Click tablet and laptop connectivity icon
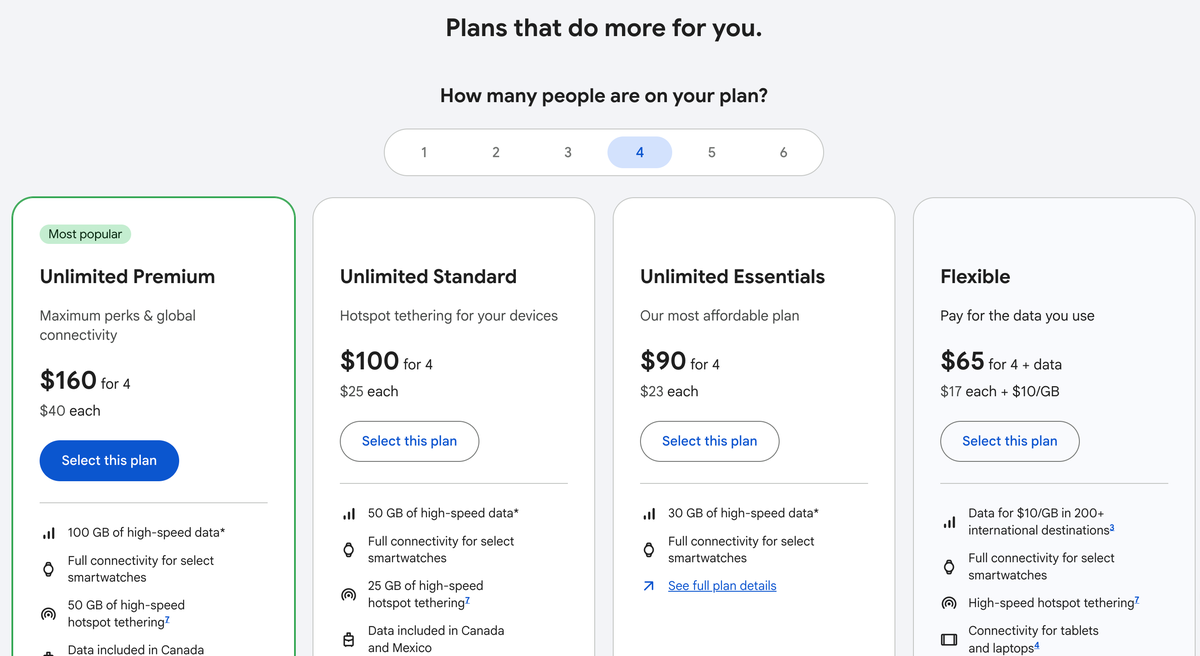This screenshot has height=656, width=1200. (949, 639)
